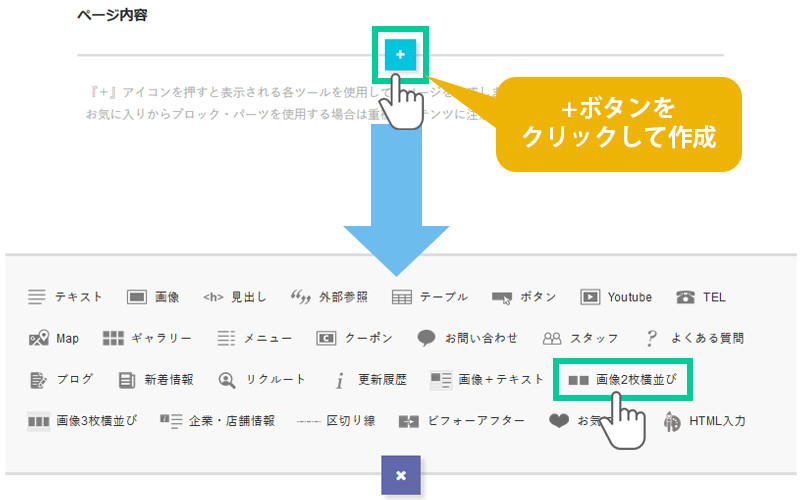
Task: Add a 見出し heading block
Action: tap(234, 297)
